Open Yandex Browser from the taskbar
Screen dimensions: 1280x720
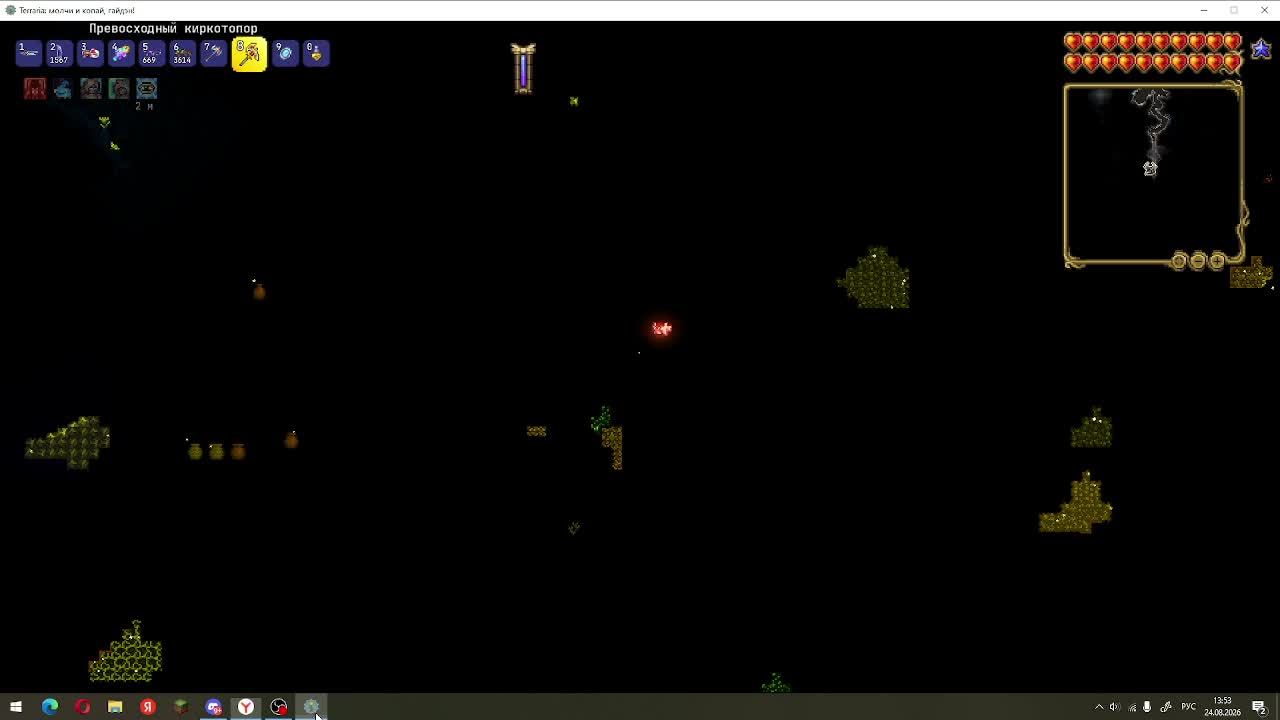point(245,707)
